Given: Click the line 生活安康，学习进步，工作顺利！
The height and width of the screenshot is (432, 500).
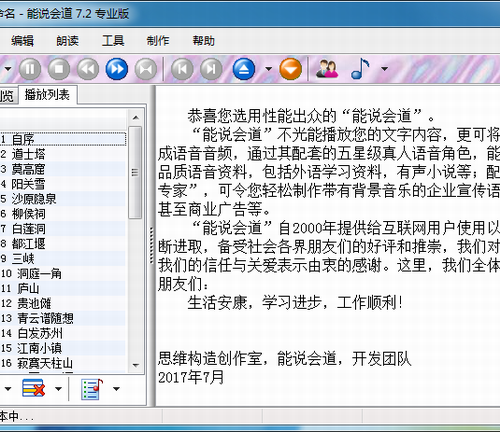Looking at the screenshot, I should point(296,303).
